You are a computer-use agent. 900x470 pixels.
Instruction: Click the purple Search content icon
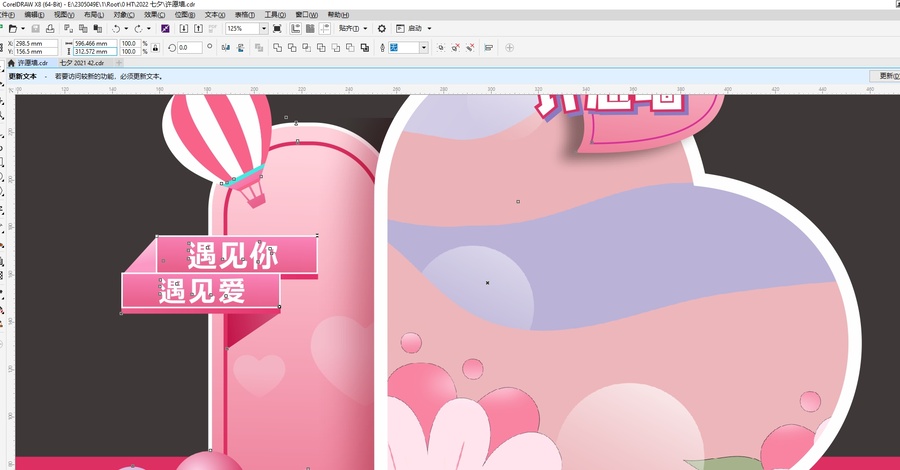click(x=165, y=29)
